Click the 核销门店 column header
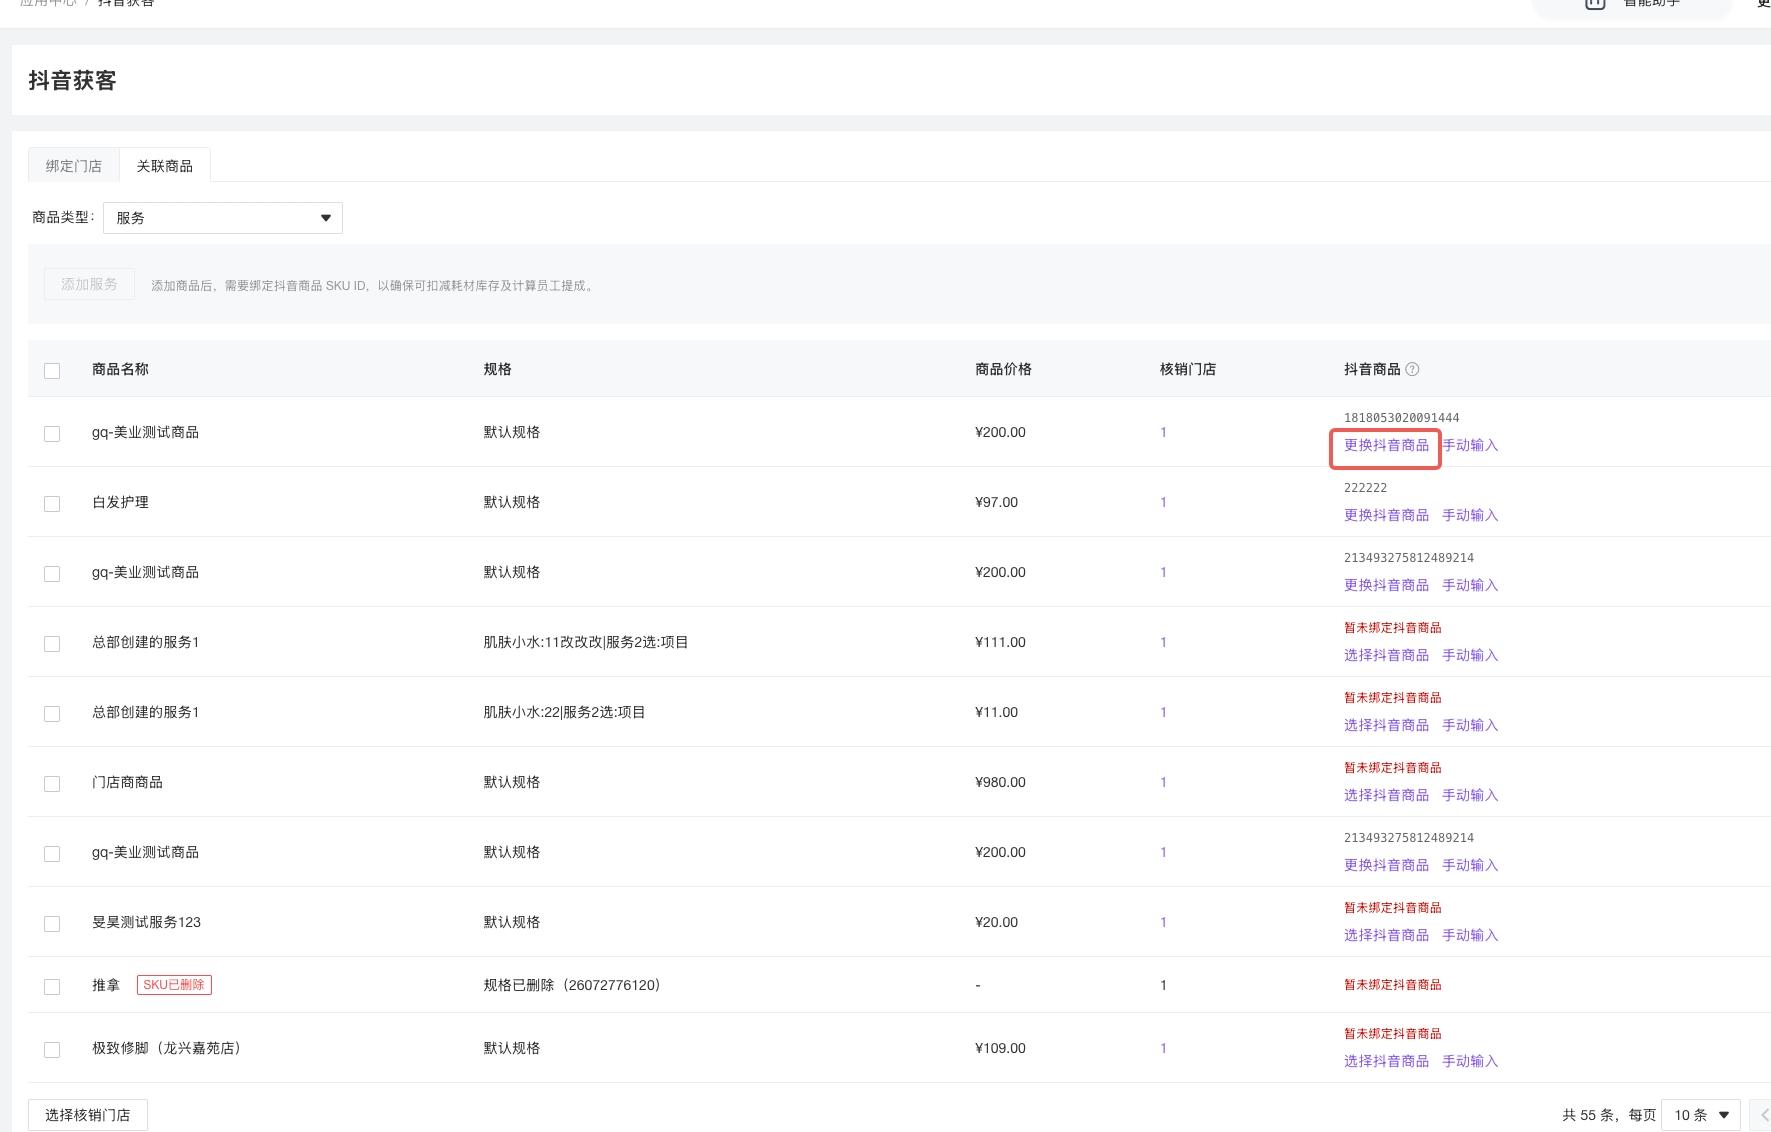1771x1132 pixels. tap(1188, 369)
